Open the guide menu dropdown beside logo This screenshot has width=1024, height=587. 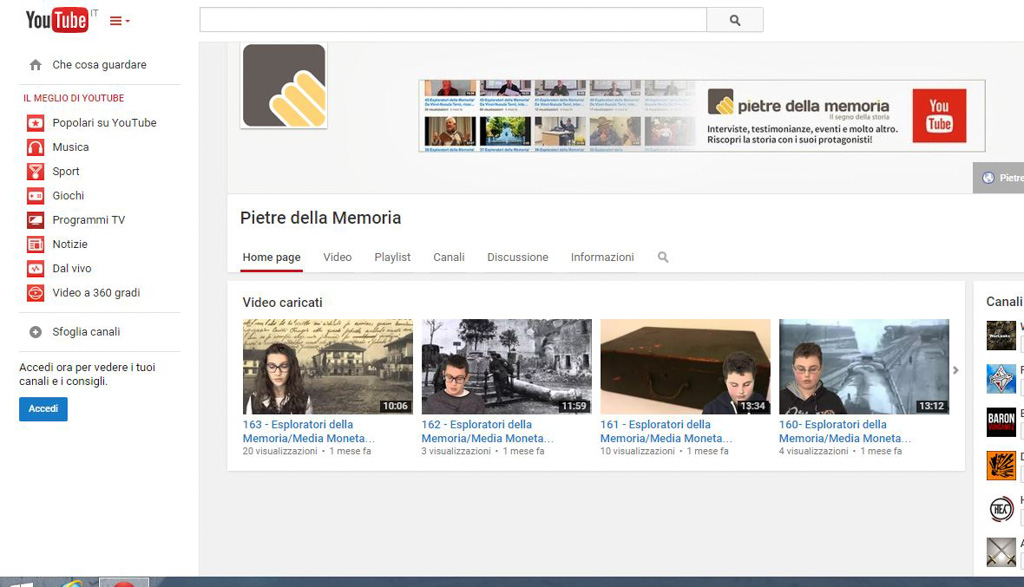click(119, 21)
